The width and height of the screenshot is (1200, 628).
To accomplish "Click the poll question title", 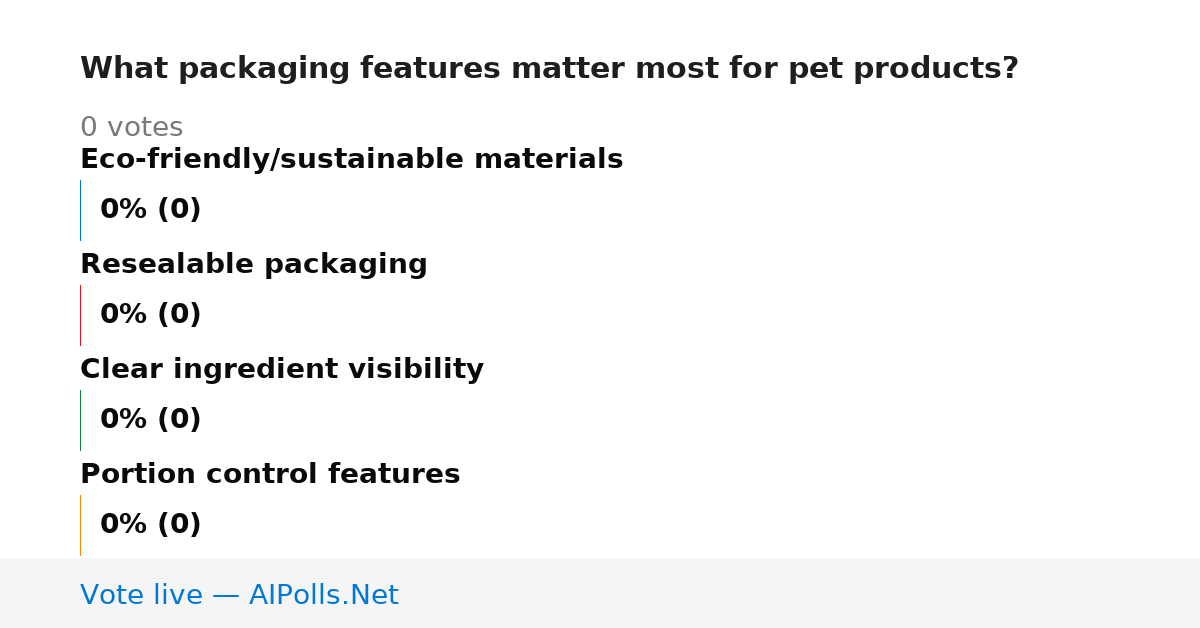I will (x=549, y=69).
